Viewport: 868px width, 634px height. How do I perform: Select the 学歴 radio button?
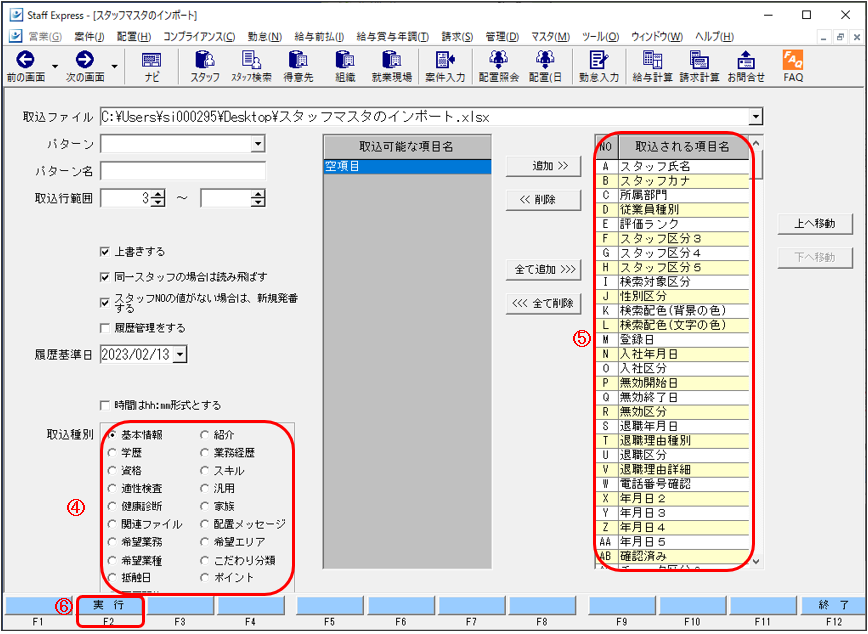(112, 453)
